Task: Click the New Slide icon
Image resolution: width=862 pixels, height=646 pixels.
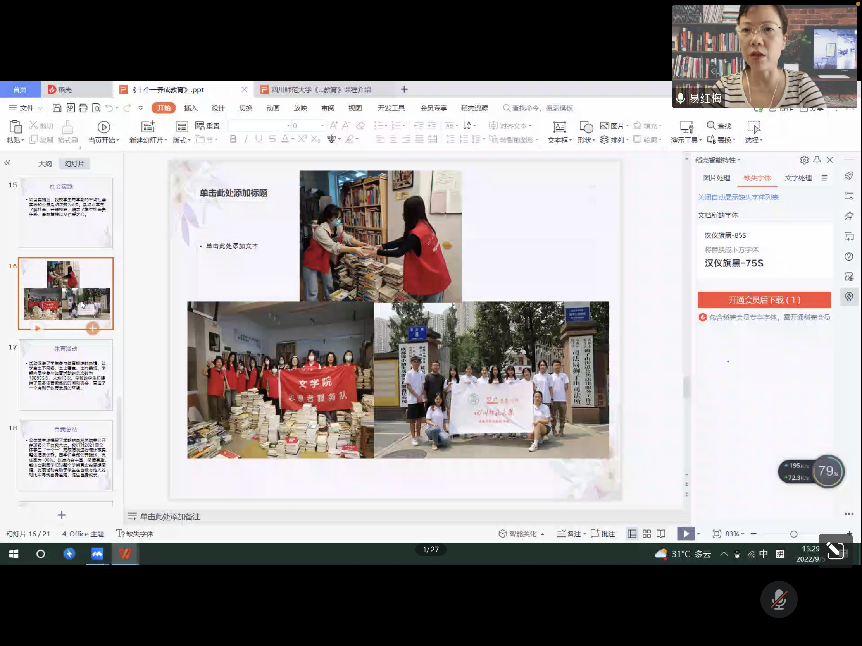Action: tap(147, 127)
